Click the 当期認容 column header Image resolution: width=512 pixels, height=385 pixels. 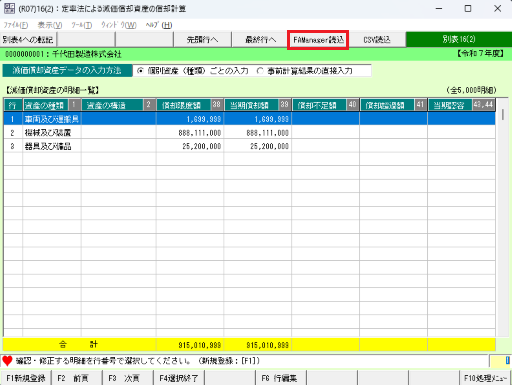tap(462, 105)
